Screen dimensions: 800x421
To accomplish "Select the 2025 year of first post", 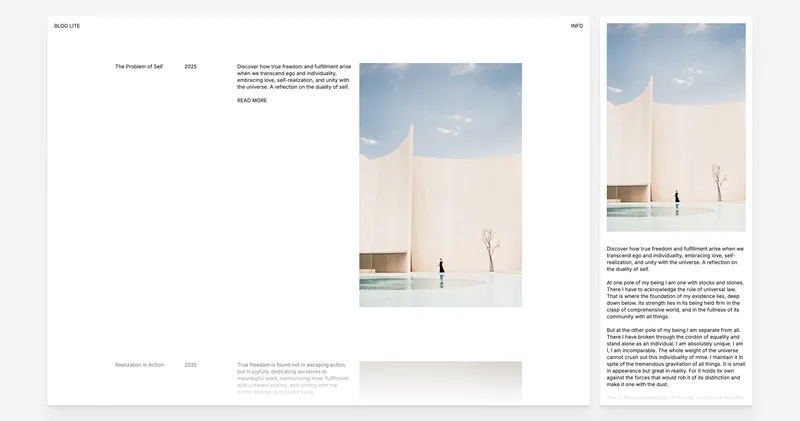I will pyautogui.click(x=190, y=67).
